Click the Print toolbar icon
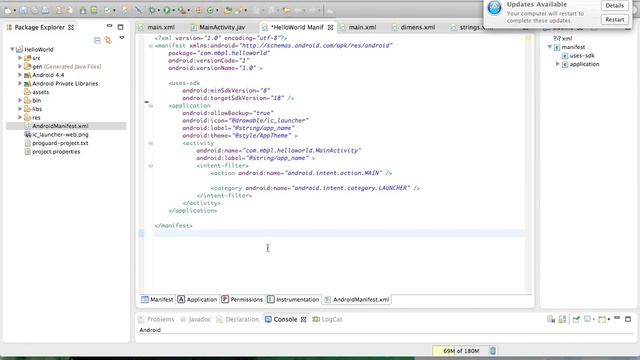Image resolution: width=640 pixels, height=360 pixels. coord(45,10)
